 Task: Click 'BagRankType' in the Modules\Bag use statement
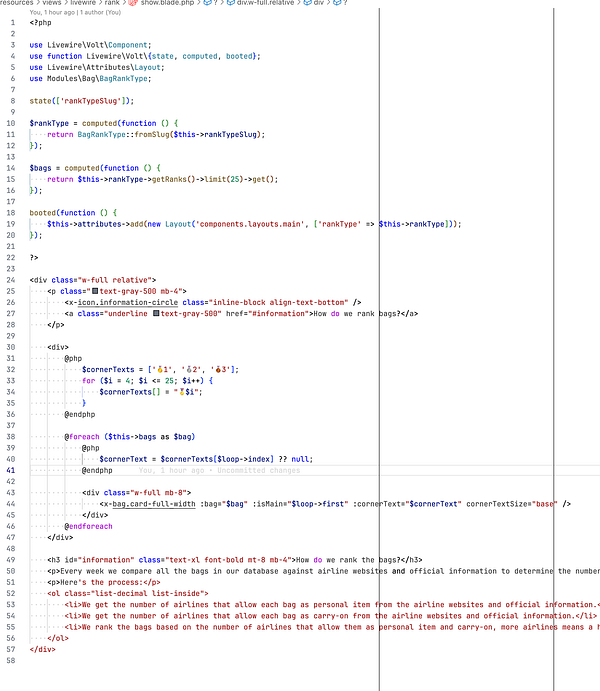coord(123,78)
